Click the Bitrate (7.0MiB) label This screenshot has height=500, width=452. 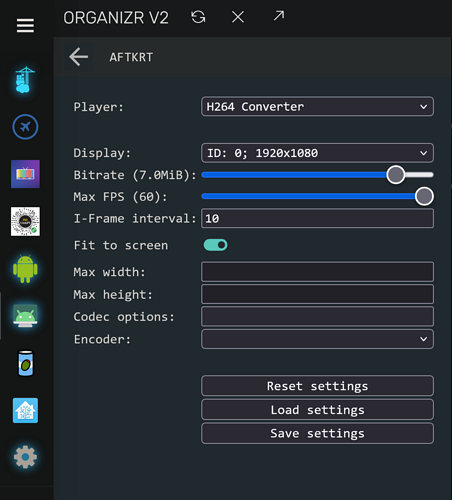coord(135,175)
